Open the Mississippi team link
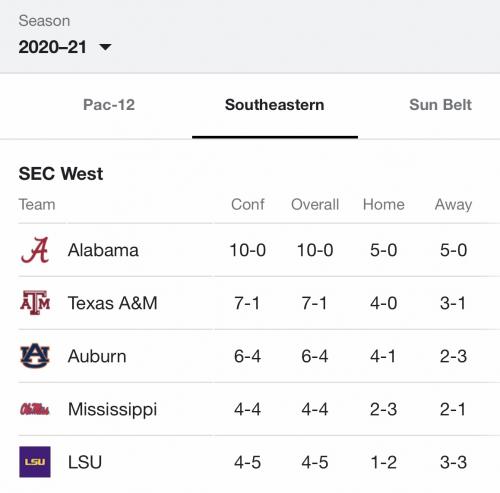Screen dimensions: 500x493 (x=112, y=410)
